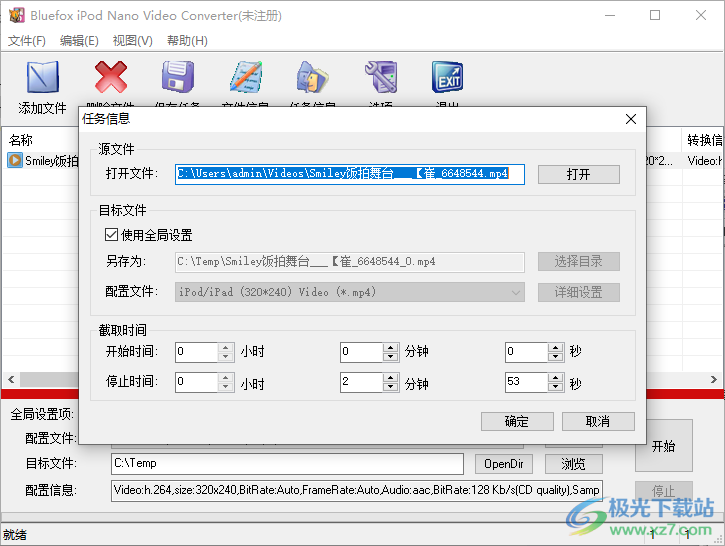The image size is (725, 546).
Task: Decrease the start time seconds spinner
Action: coord(555,356)
